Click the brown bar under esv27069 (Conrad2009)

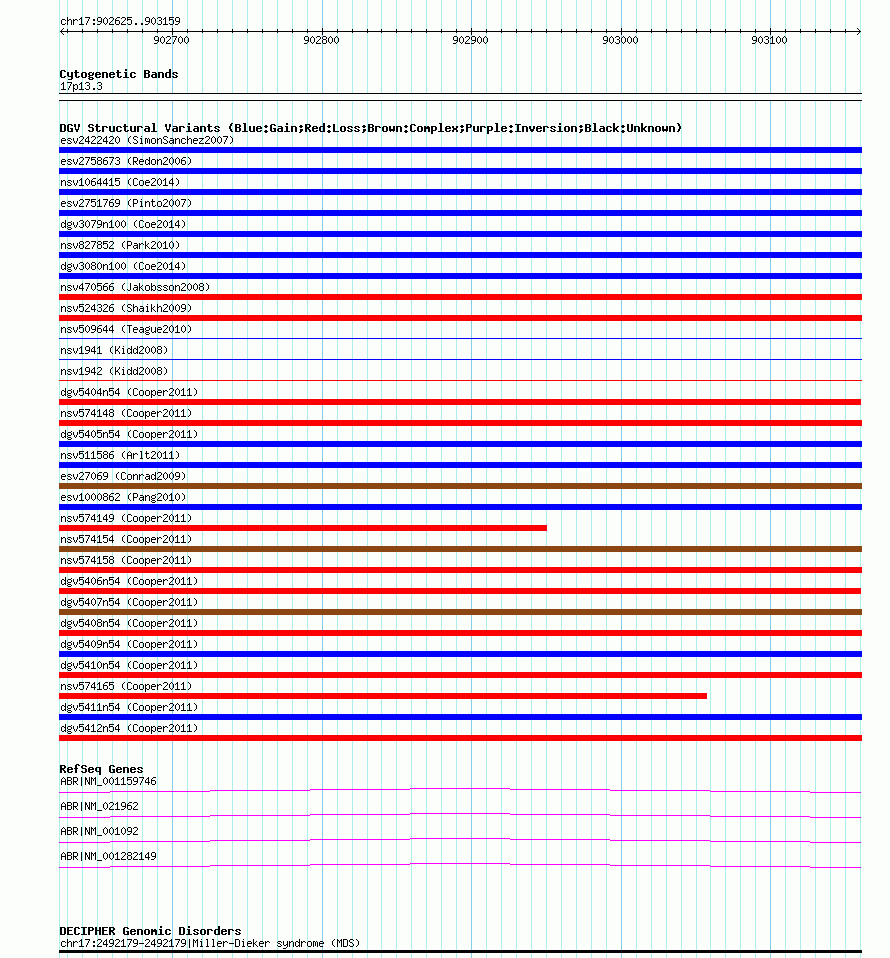click(461, 486)
